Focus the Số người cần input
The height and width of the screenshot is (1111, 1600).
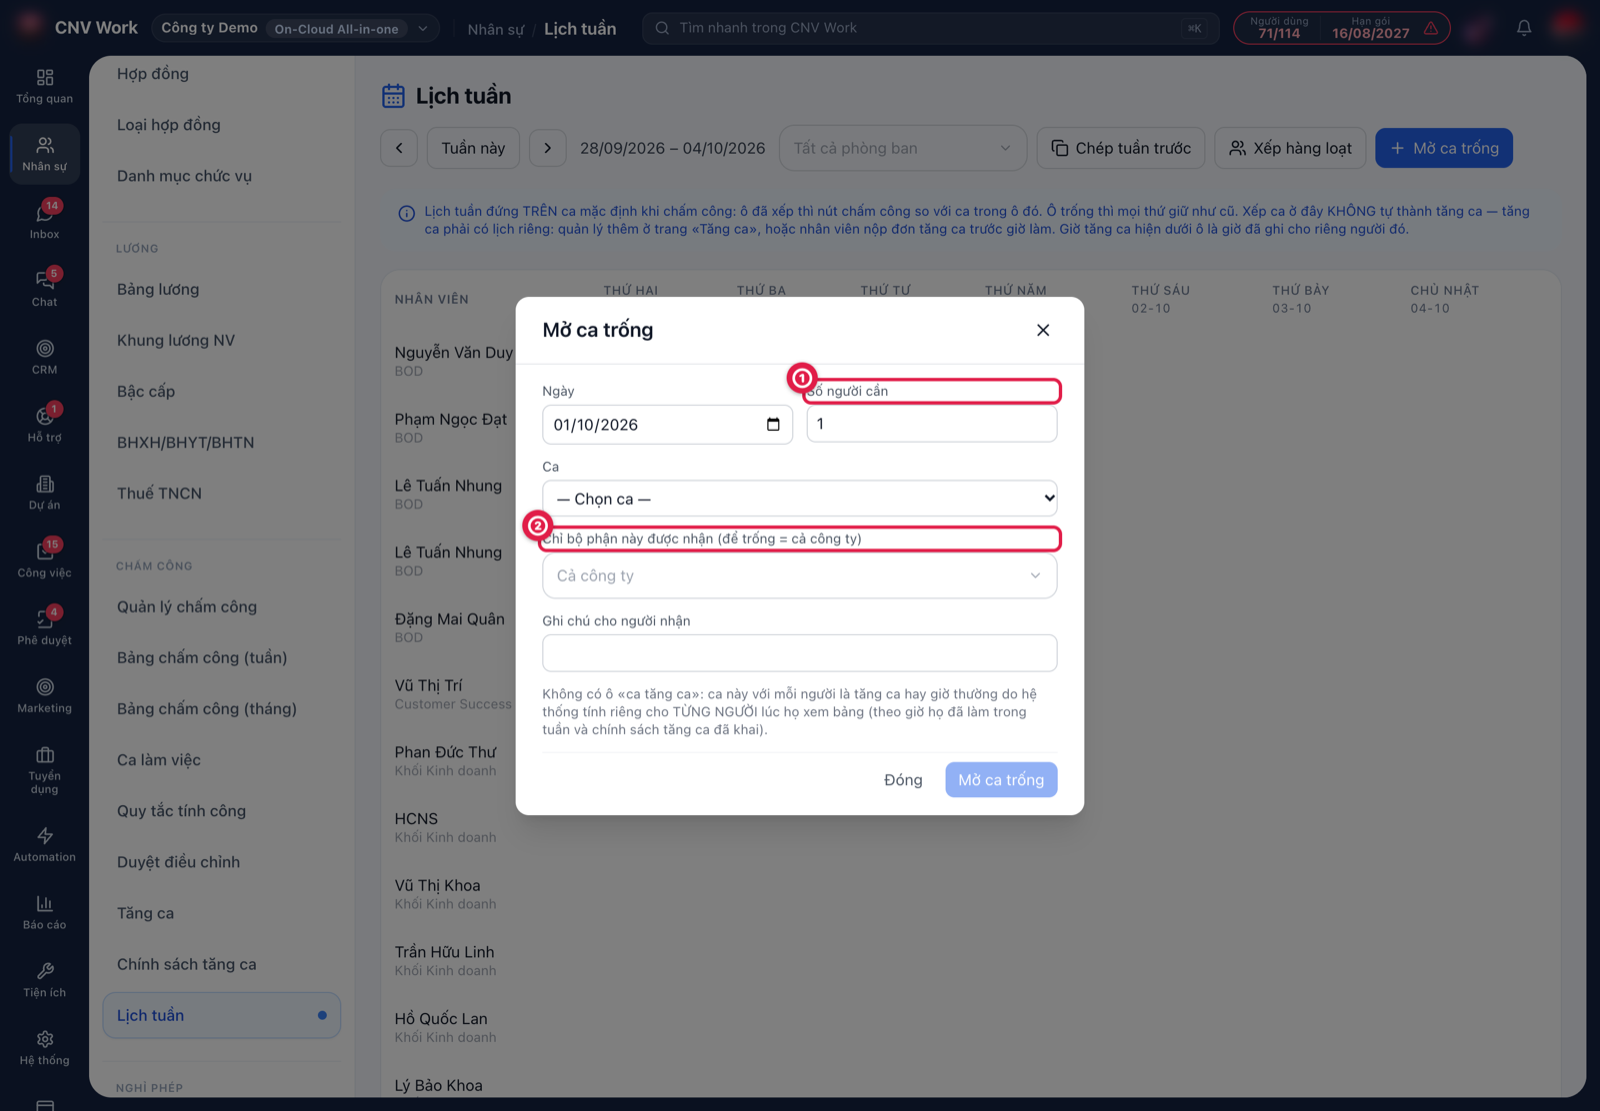coord(932,424)
